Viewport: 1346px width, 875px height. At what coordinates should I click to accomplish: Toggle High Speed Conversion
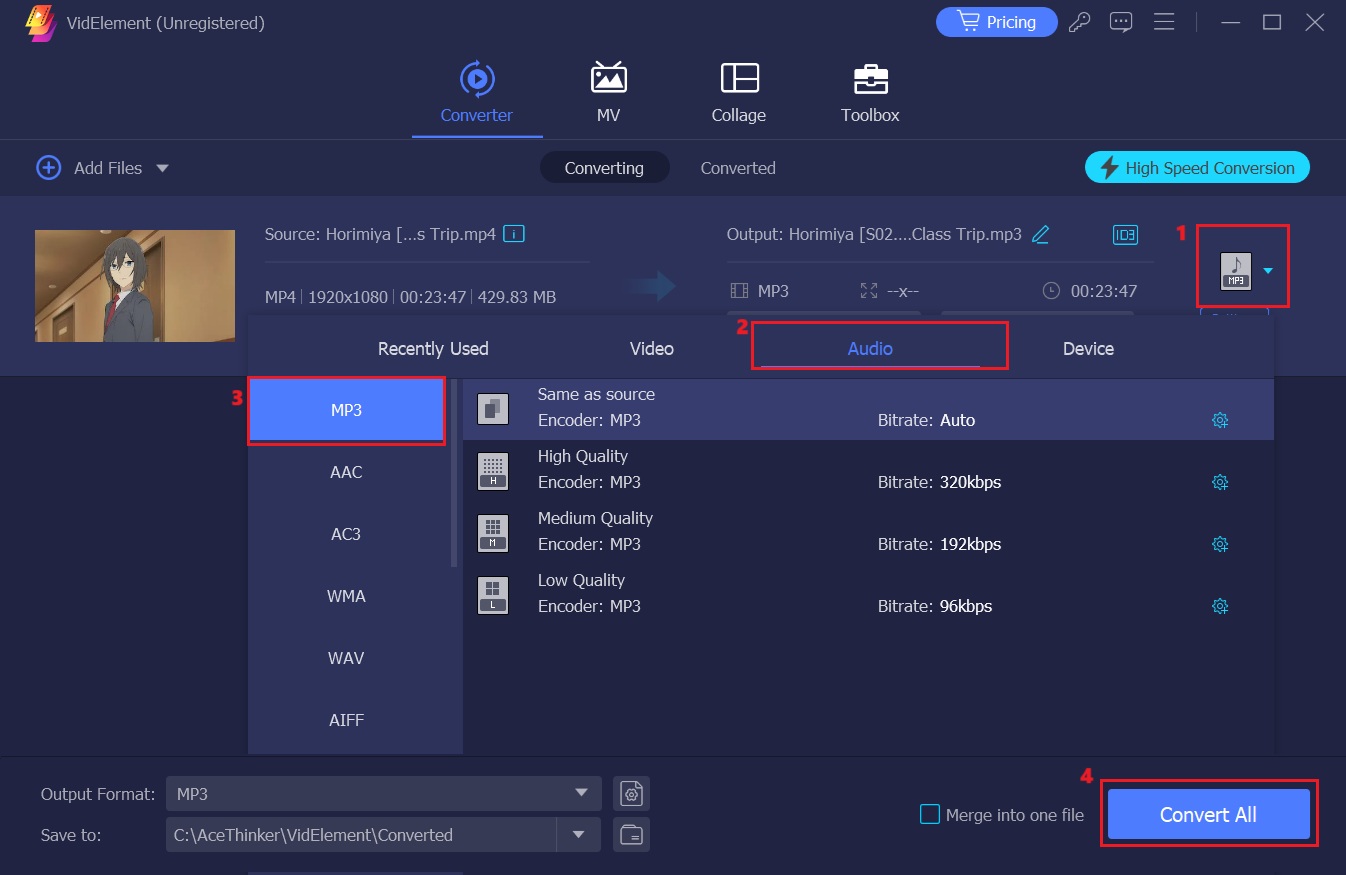click(x=1196, y=168)
